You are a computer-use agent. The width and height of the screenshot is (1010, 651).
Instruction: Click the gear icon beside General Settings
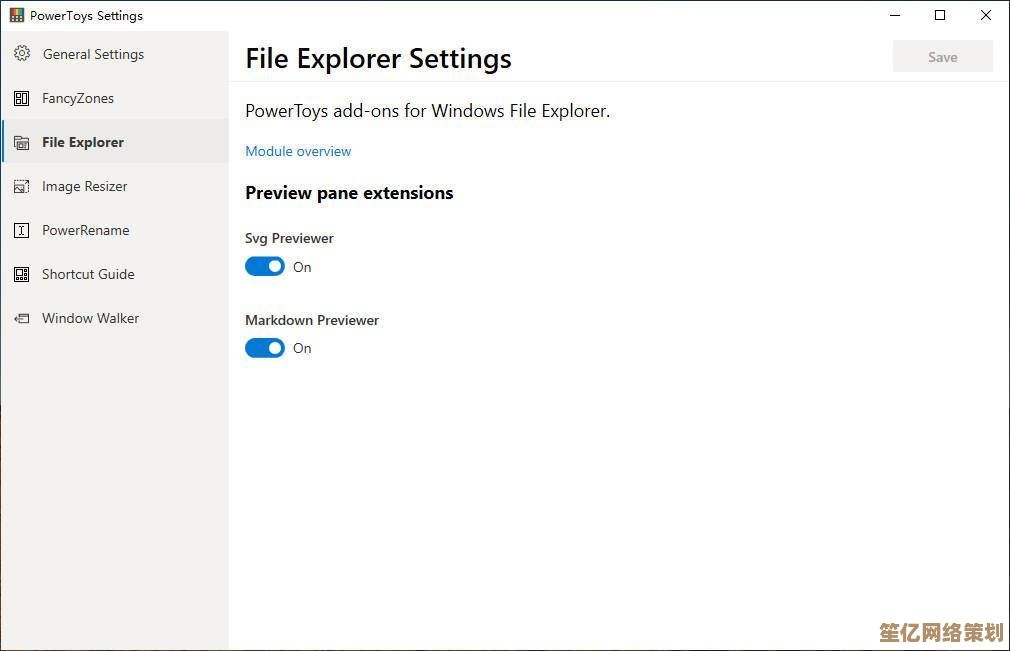point(22,54)
